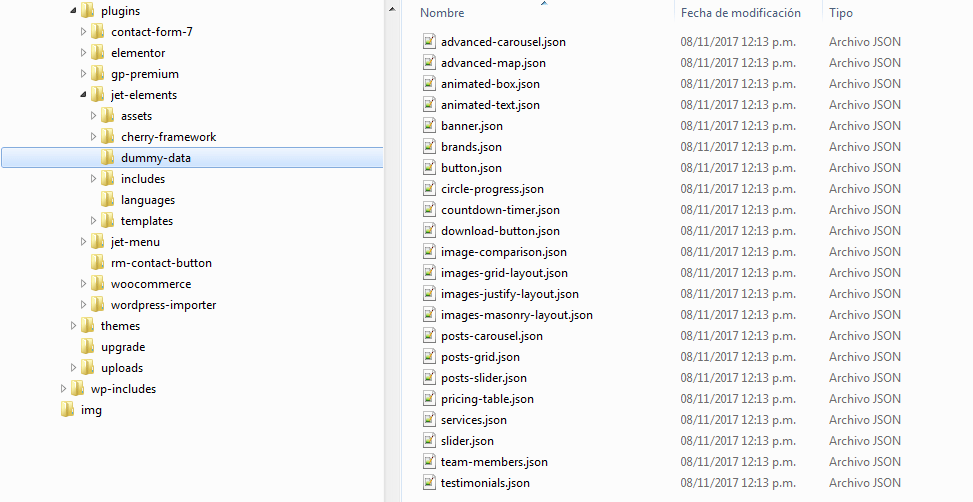This screenshot has height=502, width=973.
Task: Click the Tipo column header
Action: point(841,13)
